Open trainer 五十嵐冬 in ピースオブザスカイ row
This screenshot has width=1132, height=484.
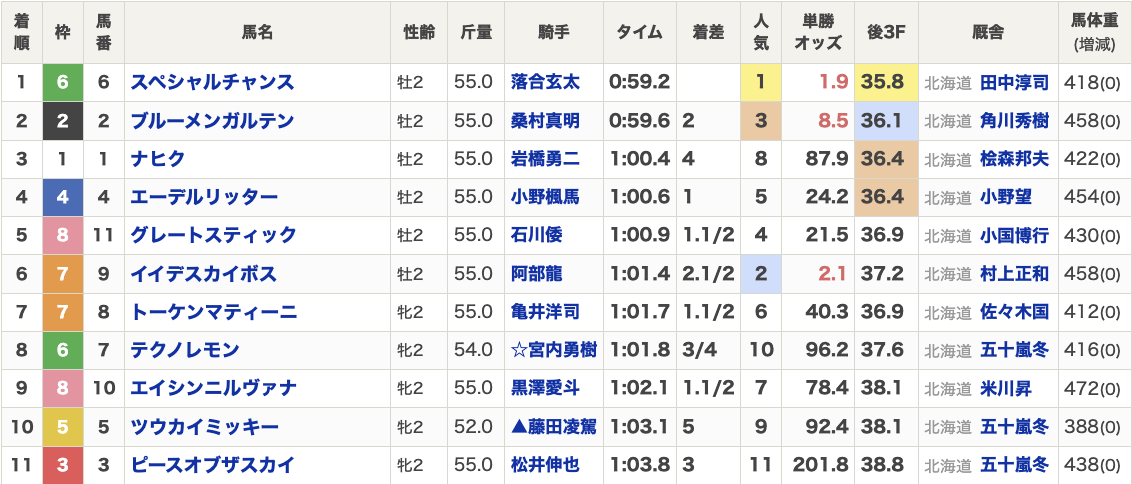(1014, 465)
